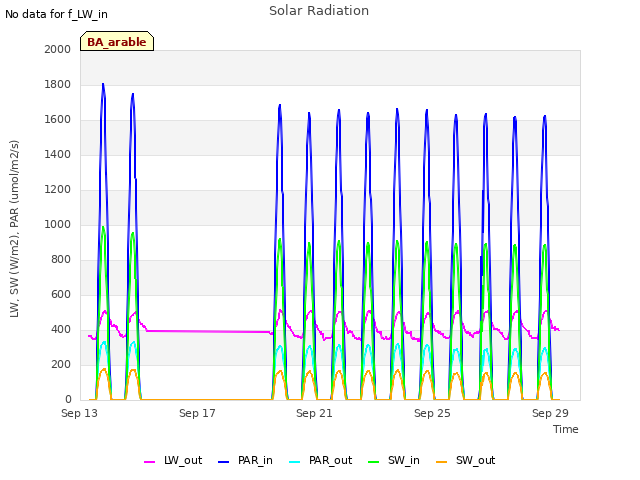The height and width of the screenshot is (480, 640).
Task: Click the flat LW_out segment near Sep 17
Action: click(x=208, y=331)
